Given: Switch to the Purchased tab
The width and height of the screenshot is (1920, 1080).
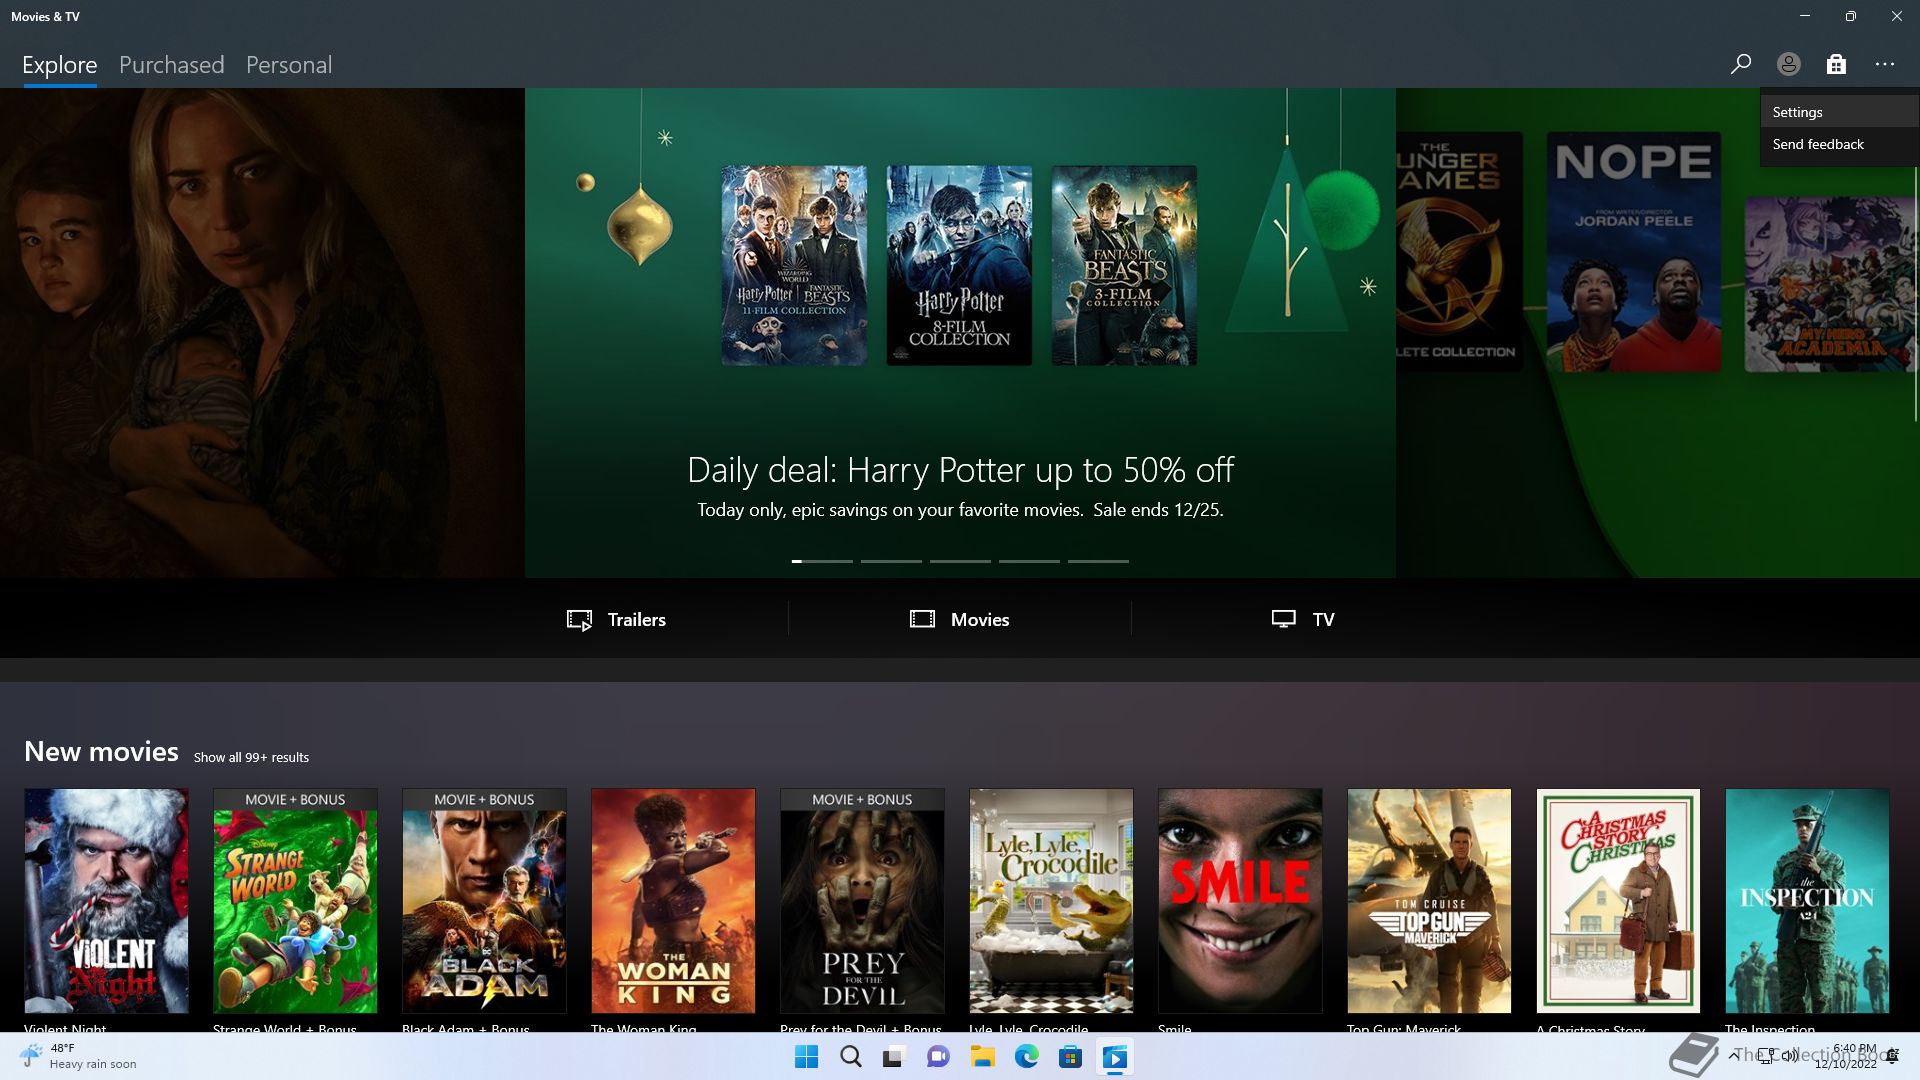Looking at the screenshot, I should point(171,65).
